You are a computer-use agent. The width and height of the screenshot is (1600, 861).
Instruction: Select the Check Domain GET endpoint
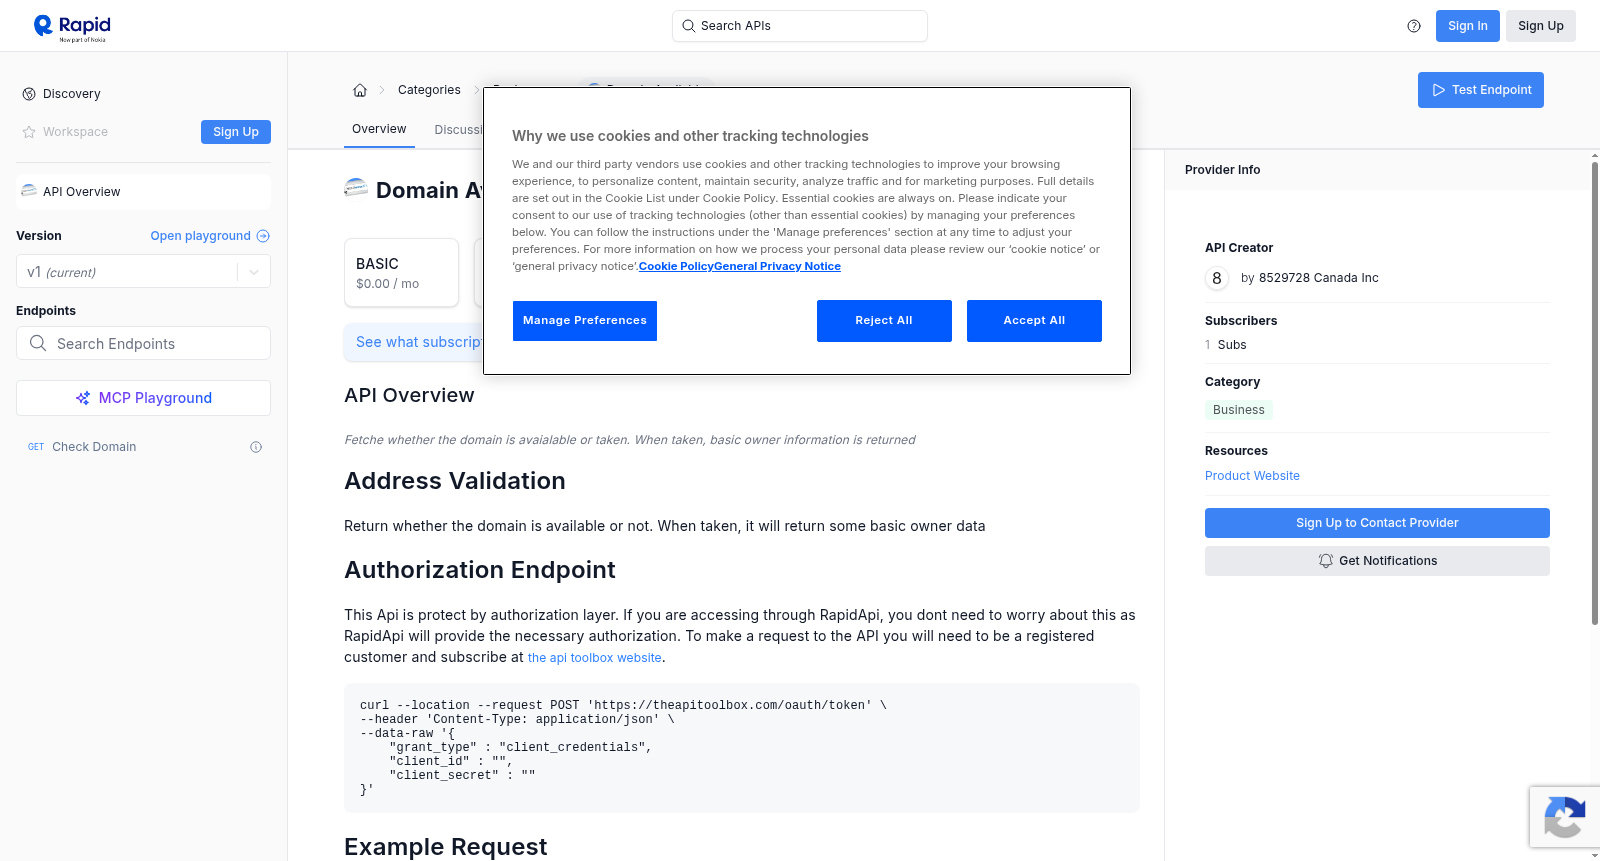click(143, 447)
